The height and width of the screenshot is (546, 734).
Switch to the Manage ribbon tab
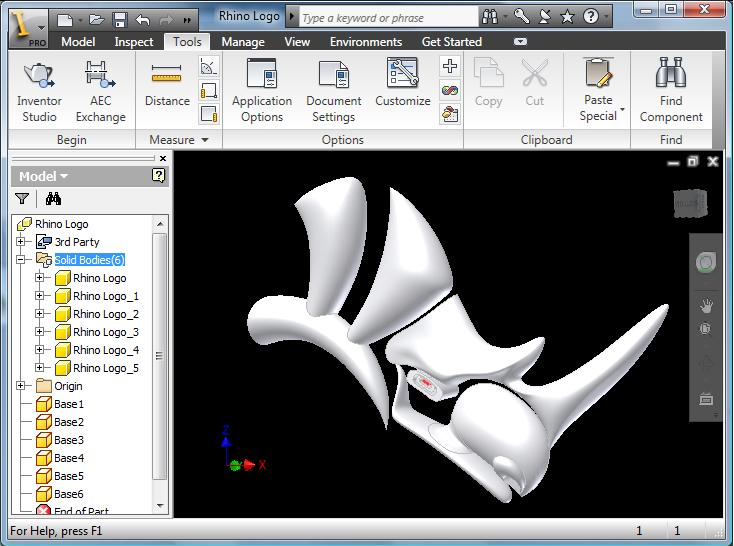[x=243, y=42]
